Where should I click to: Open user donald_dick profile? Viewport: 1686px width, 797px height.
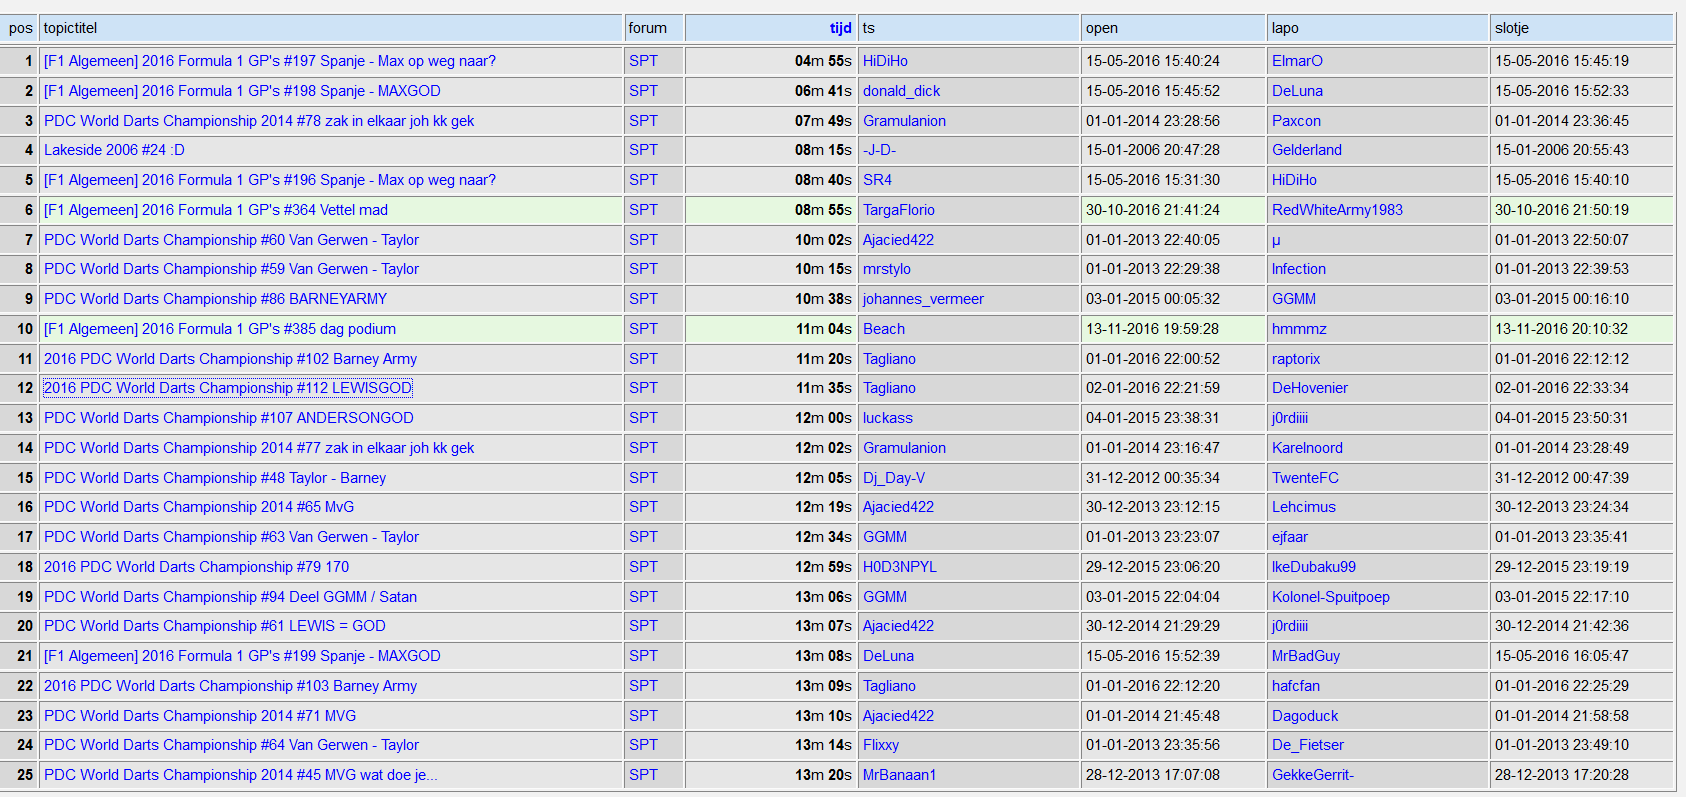point(901,91)
